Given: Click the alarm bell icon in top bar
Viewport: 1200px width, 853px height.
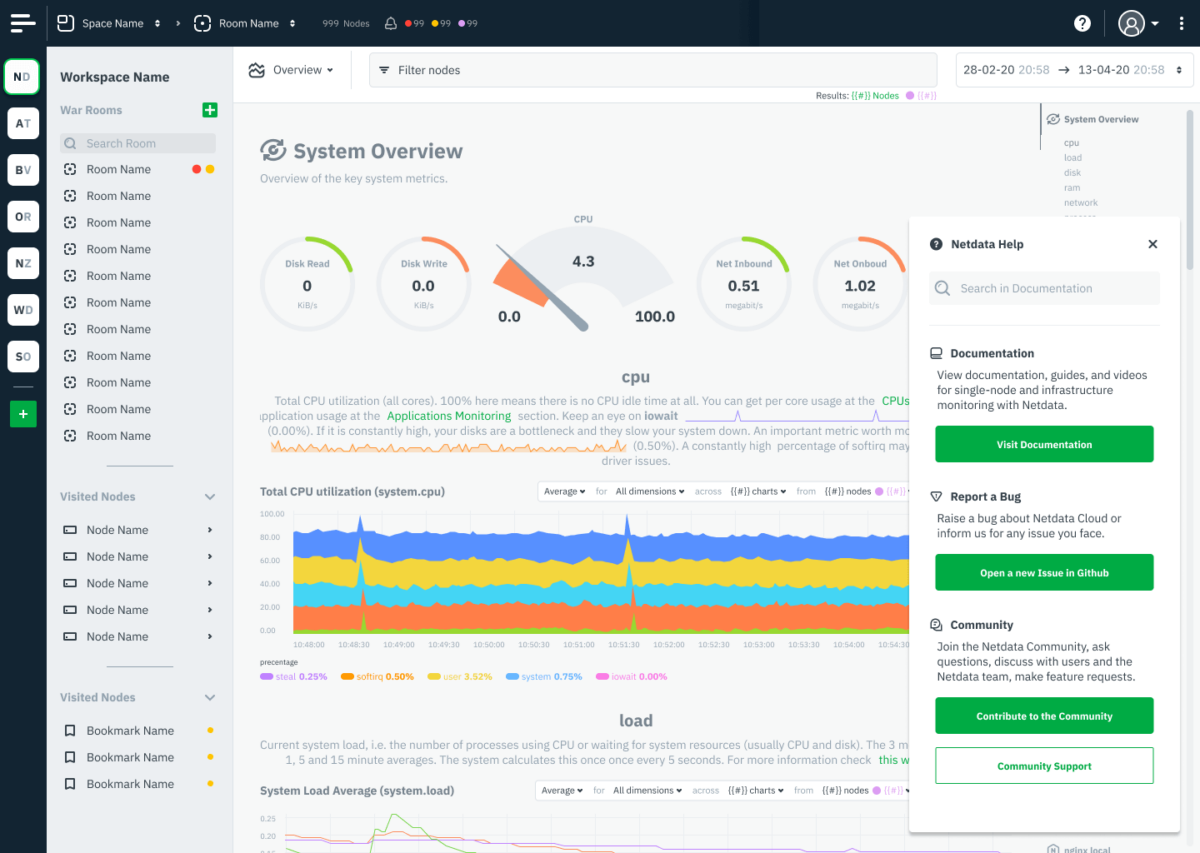Looking at the screenshot, I should 390,23.
